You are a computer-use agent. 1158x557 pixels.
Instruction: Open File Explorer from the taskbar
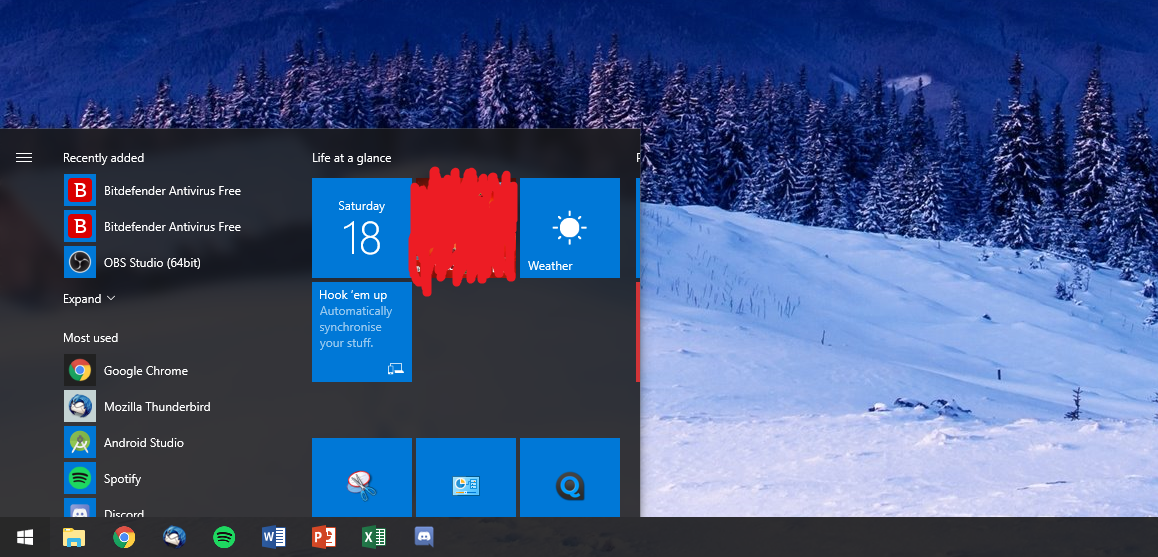74,538
